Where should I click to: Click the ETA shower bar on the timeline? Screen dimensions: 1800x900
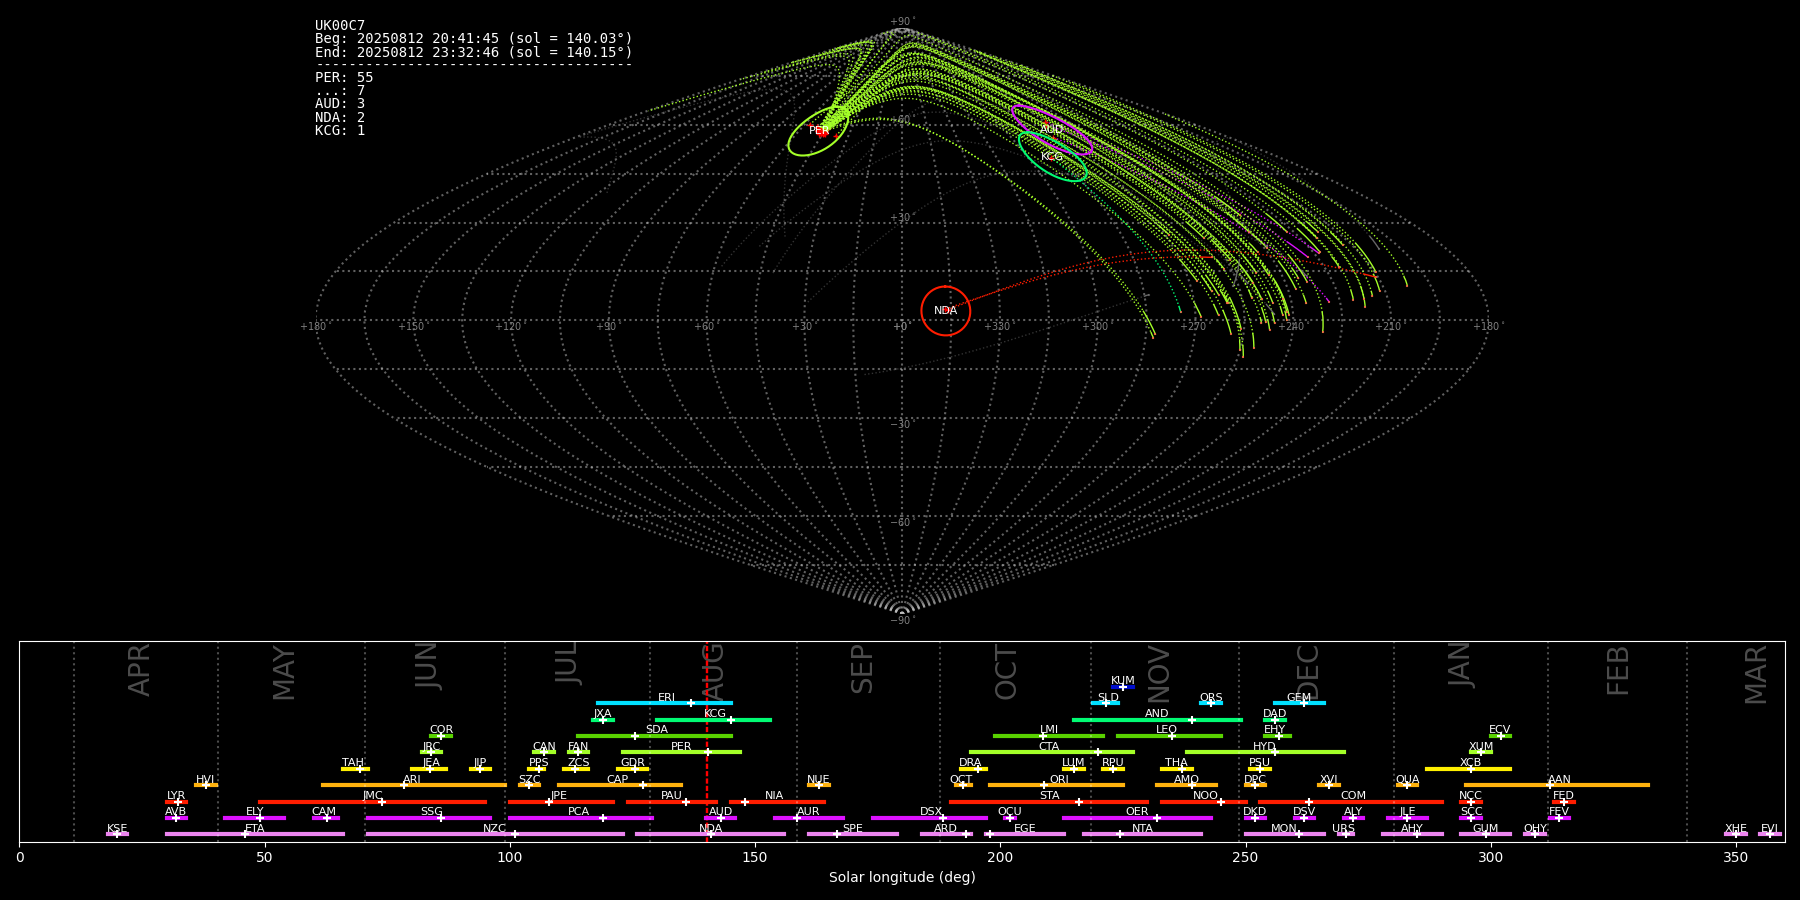[x=255, y=834]
